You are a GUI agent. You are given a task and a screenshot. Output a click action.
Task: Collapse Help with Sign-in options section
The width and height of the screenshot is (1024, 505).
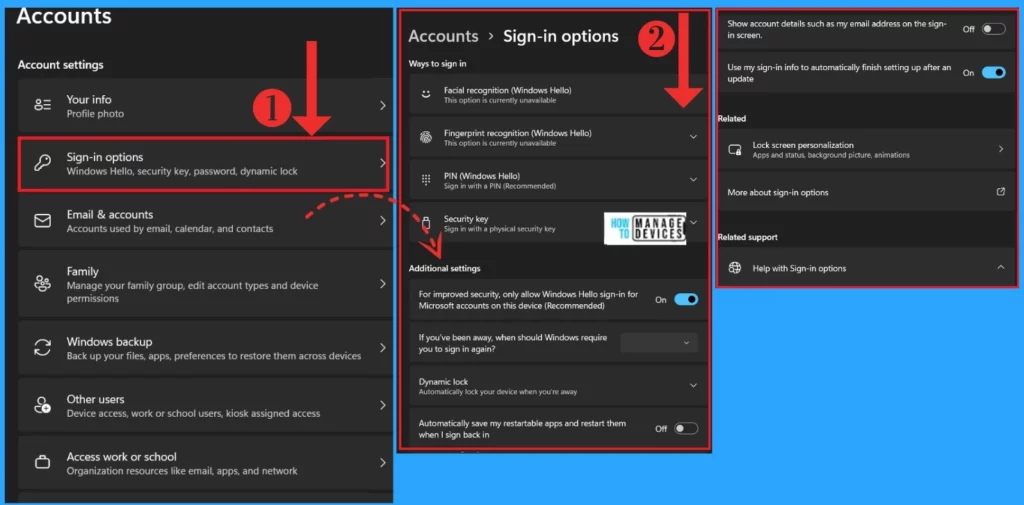pyautogui.click(x=1000, y=267)
